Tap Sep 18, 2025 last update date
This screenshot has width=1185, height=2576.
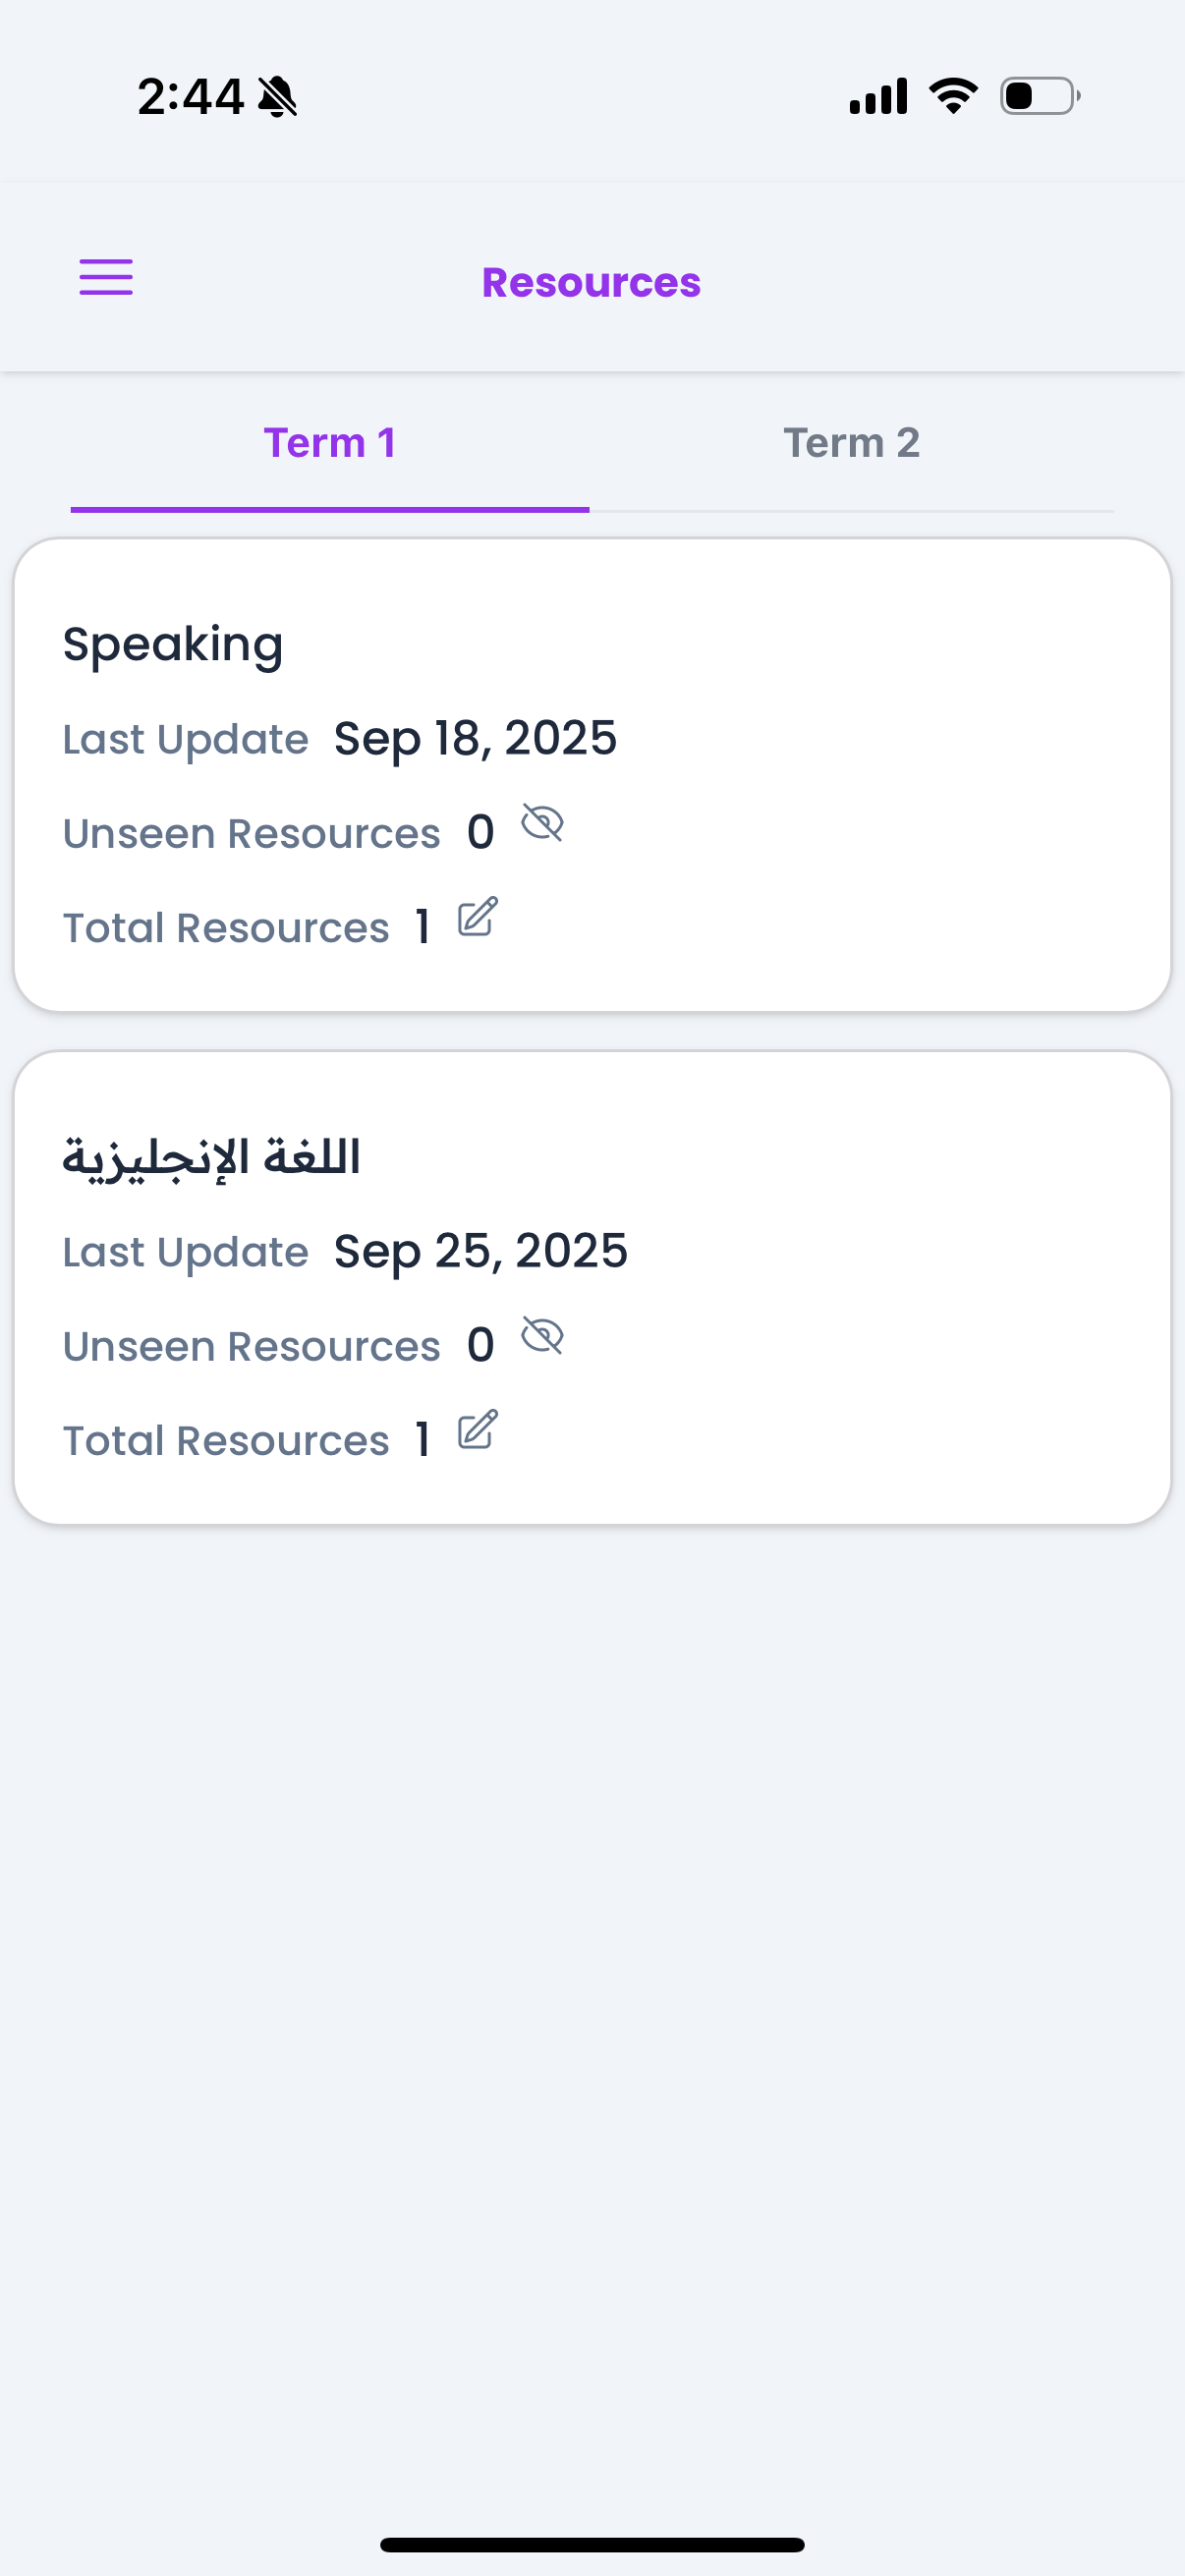[x=475, y=739]
